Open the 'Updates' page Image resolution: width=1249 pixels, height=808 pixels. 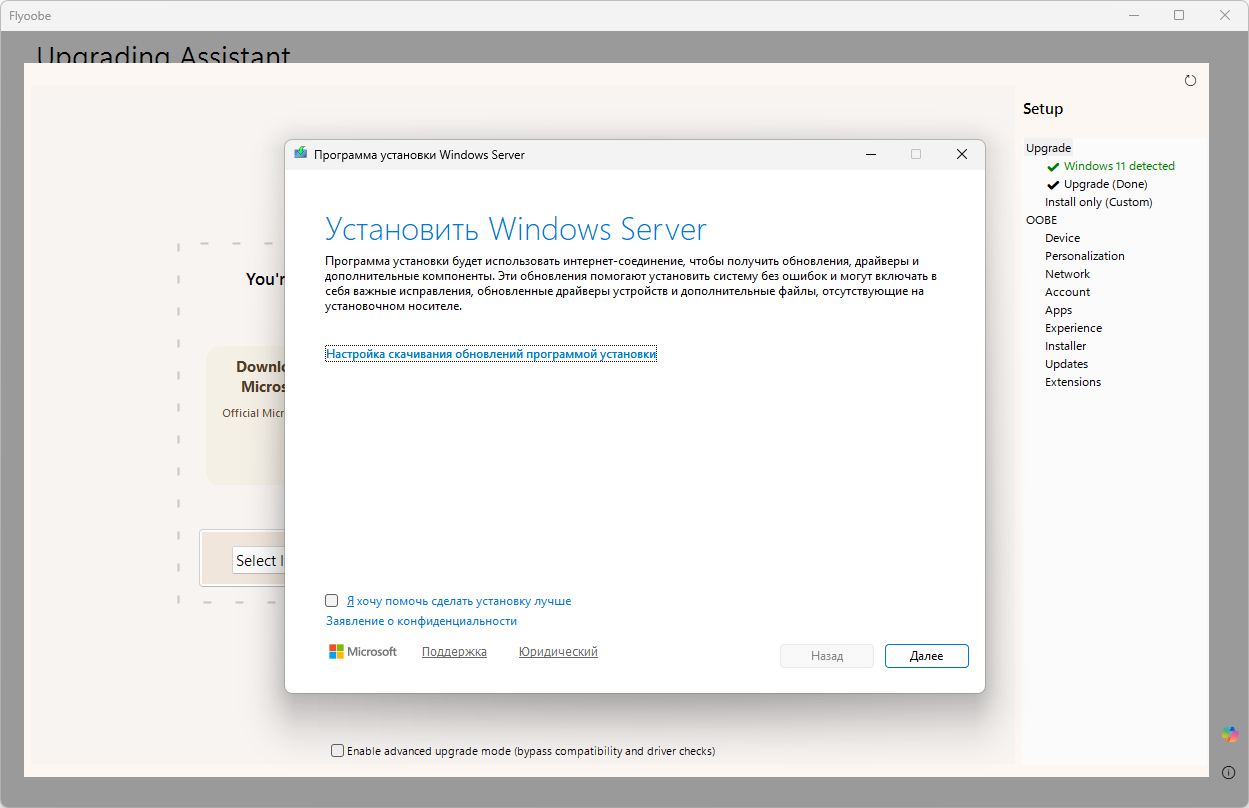click(1066, 364)
